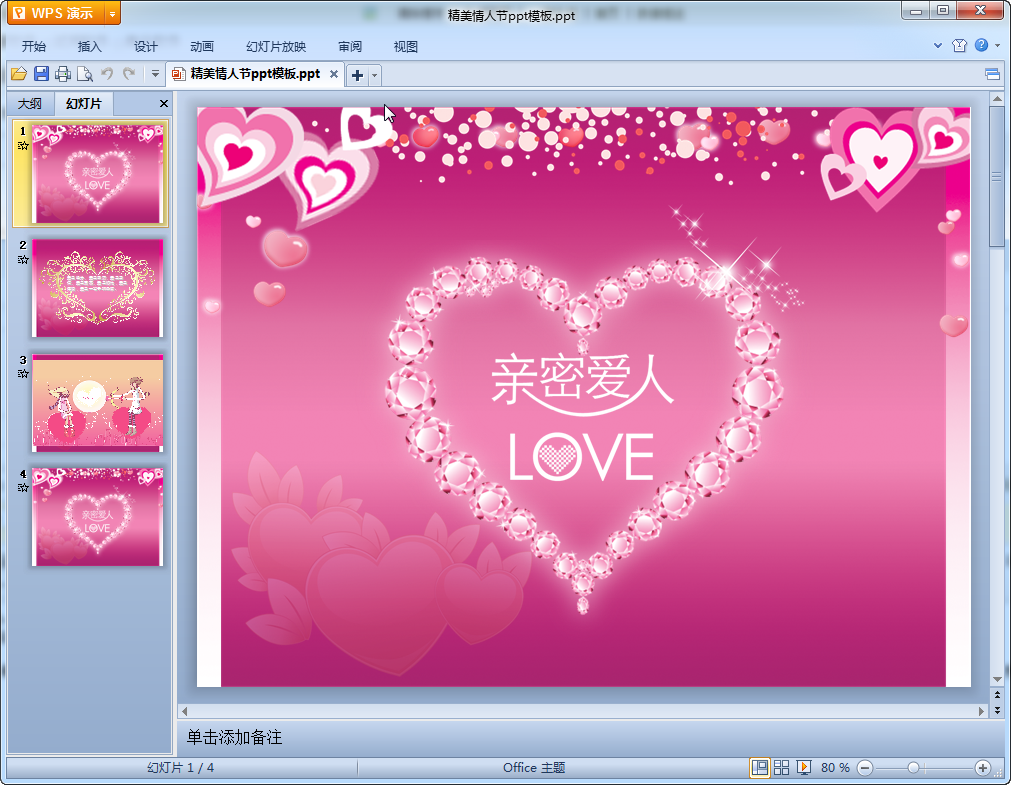Open print preview icon
Viewport: 1011px width, 785px height.
tap(84, 74)
